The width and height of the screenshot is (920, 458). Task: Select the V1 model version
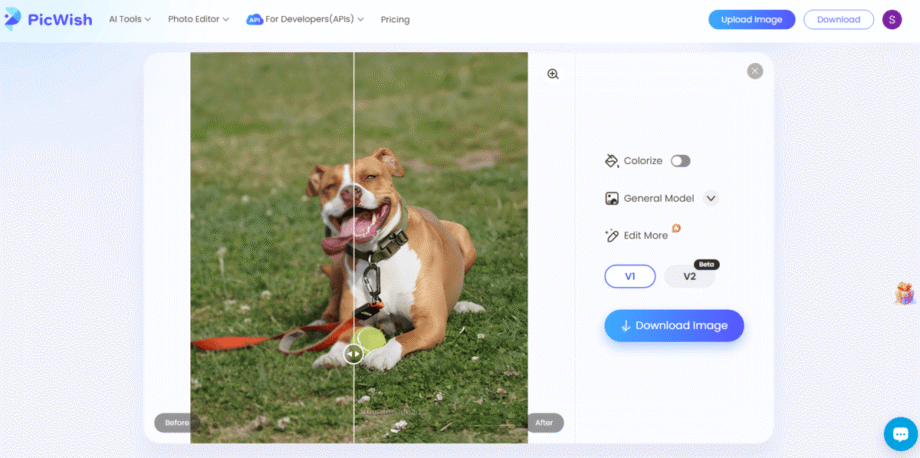[x=630, y=276]
